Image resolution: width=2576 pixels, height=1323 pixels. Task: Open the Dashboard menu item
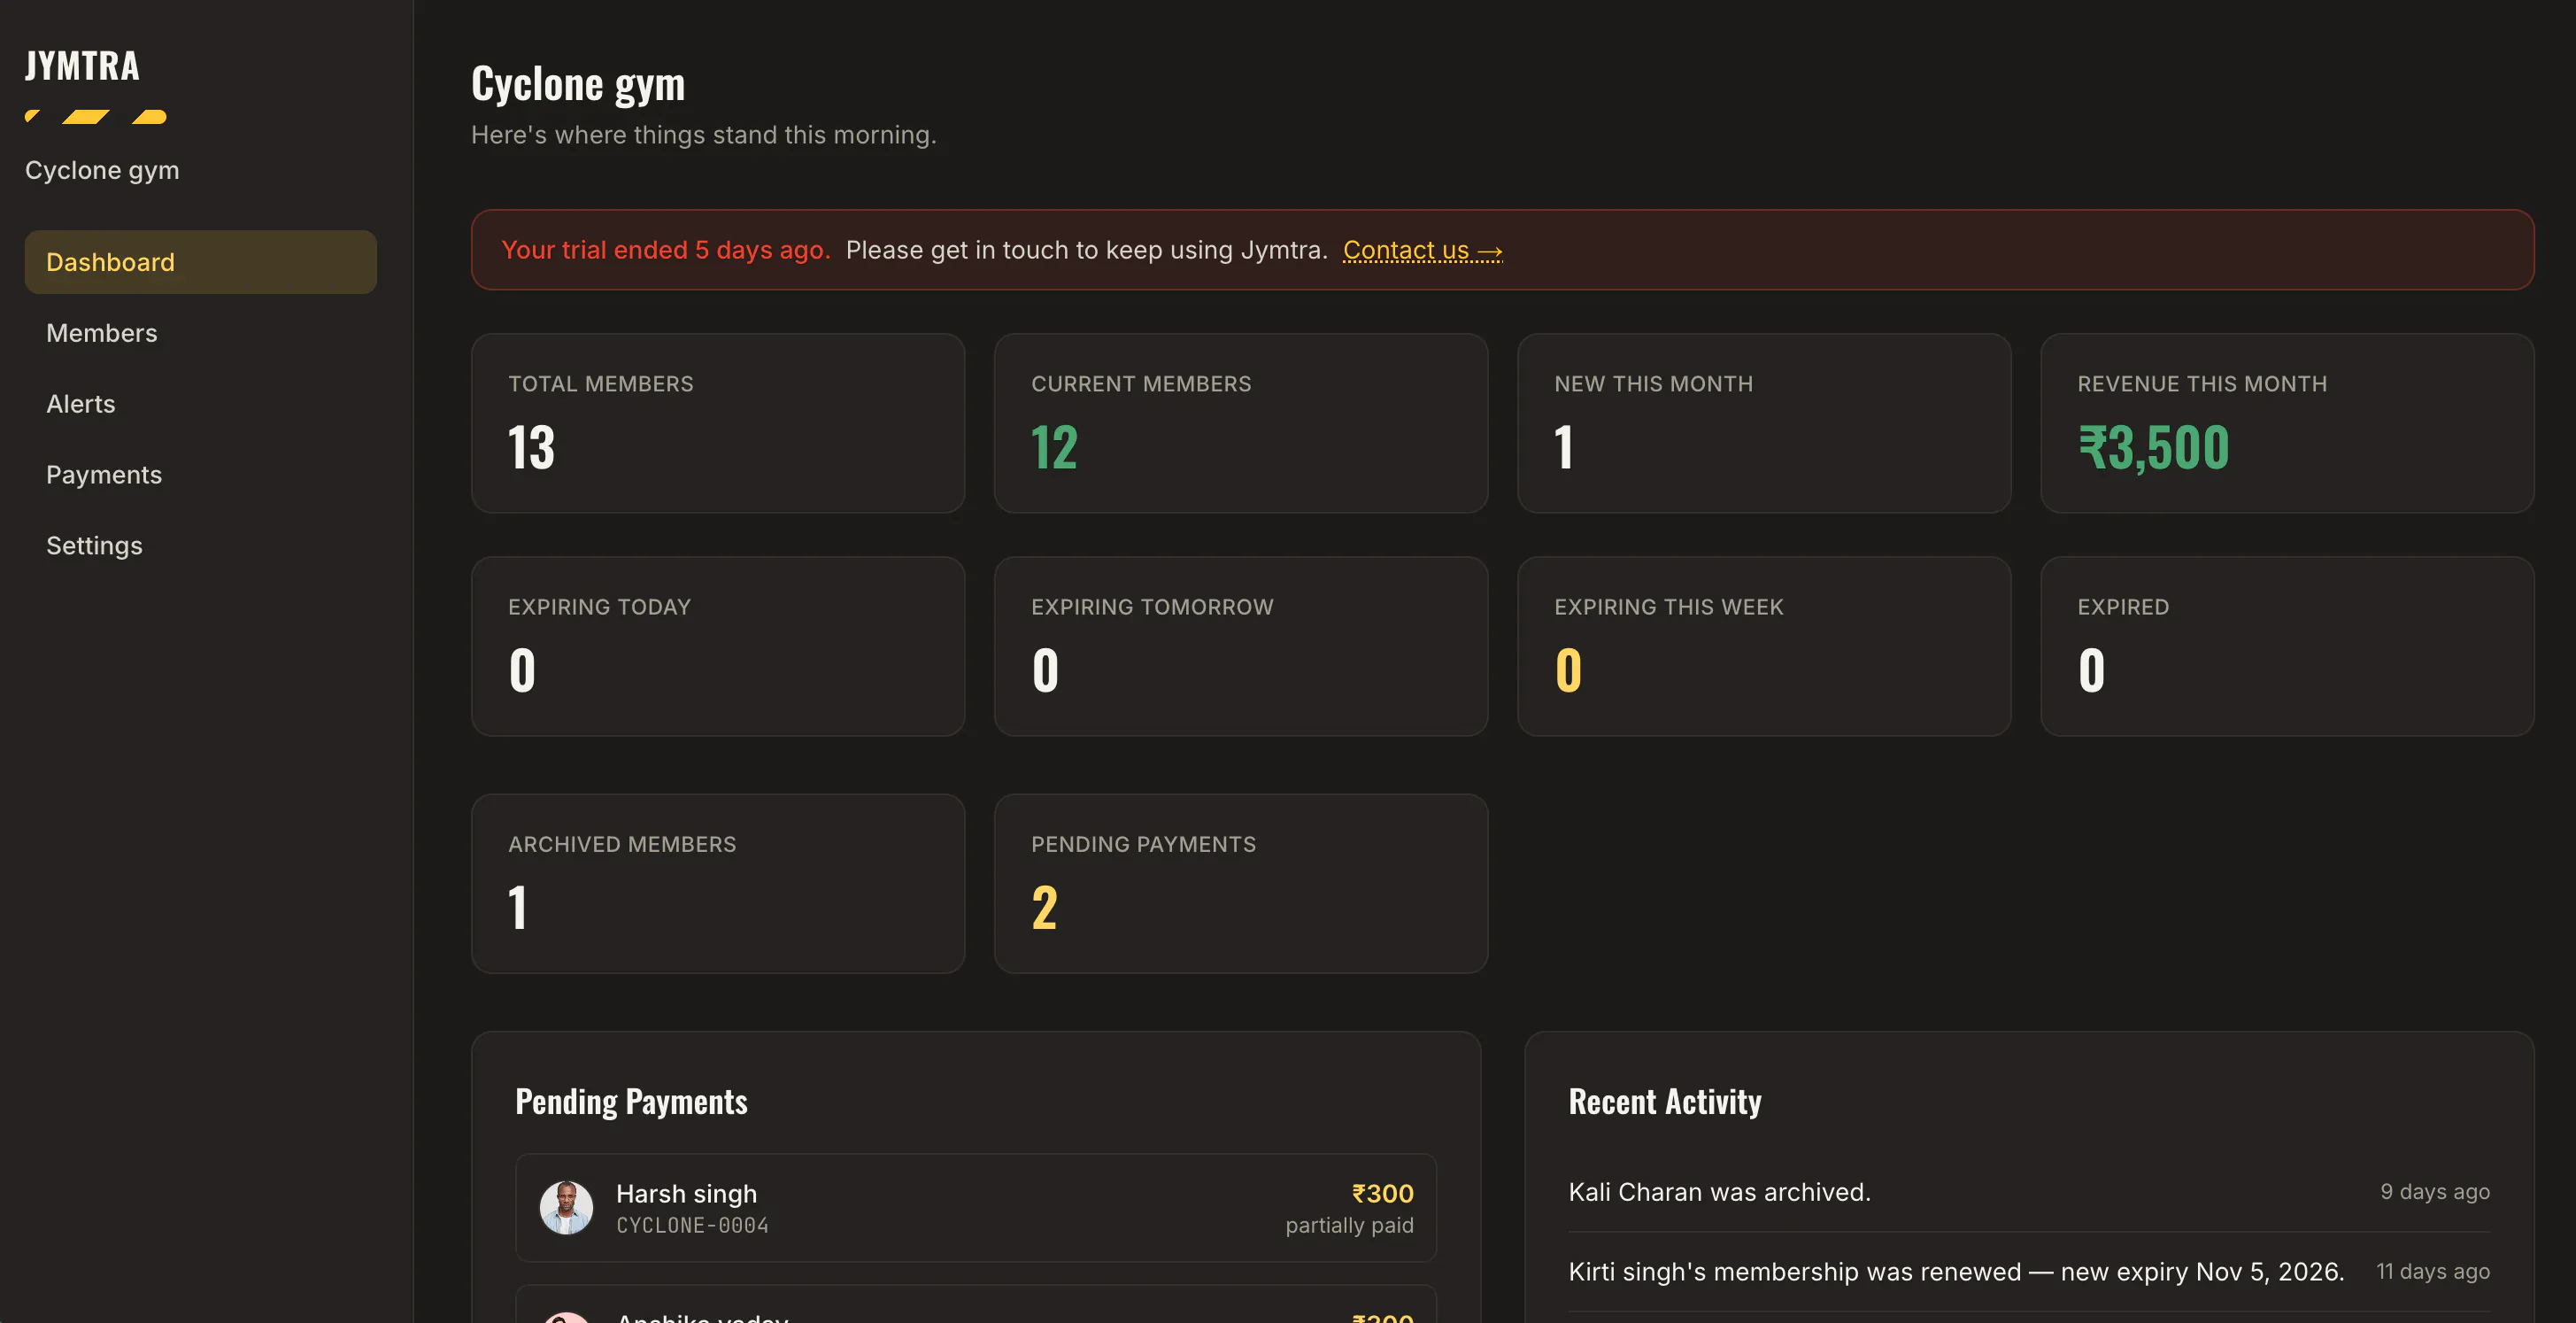tap(200, 262)
